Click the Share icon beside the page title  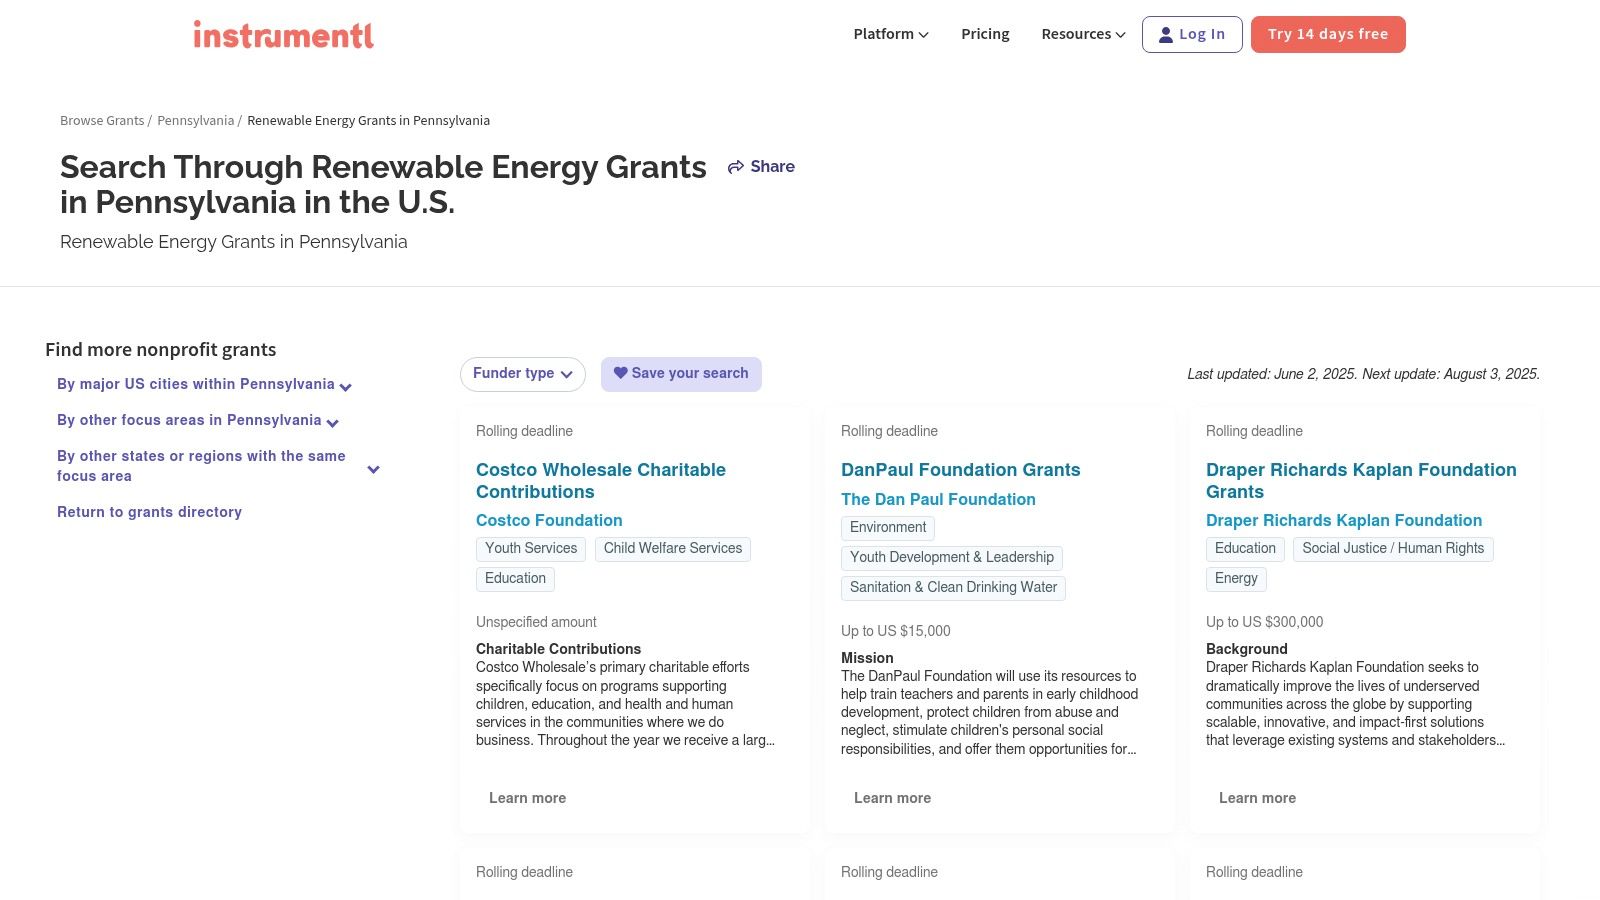(x=735, y=166)
